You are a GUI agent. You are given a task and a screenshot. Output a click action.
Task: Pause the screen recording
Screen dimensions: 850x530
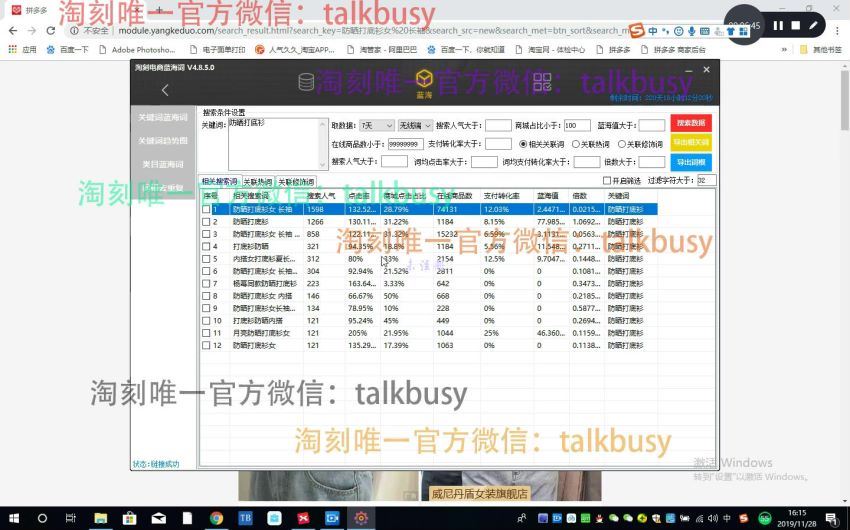[x=778, y=25]
